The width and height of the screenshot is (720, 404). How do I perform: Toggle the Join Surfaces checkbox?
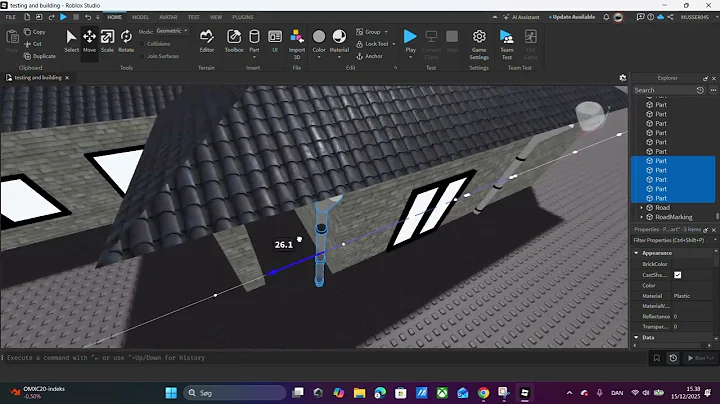pos(142,56)
